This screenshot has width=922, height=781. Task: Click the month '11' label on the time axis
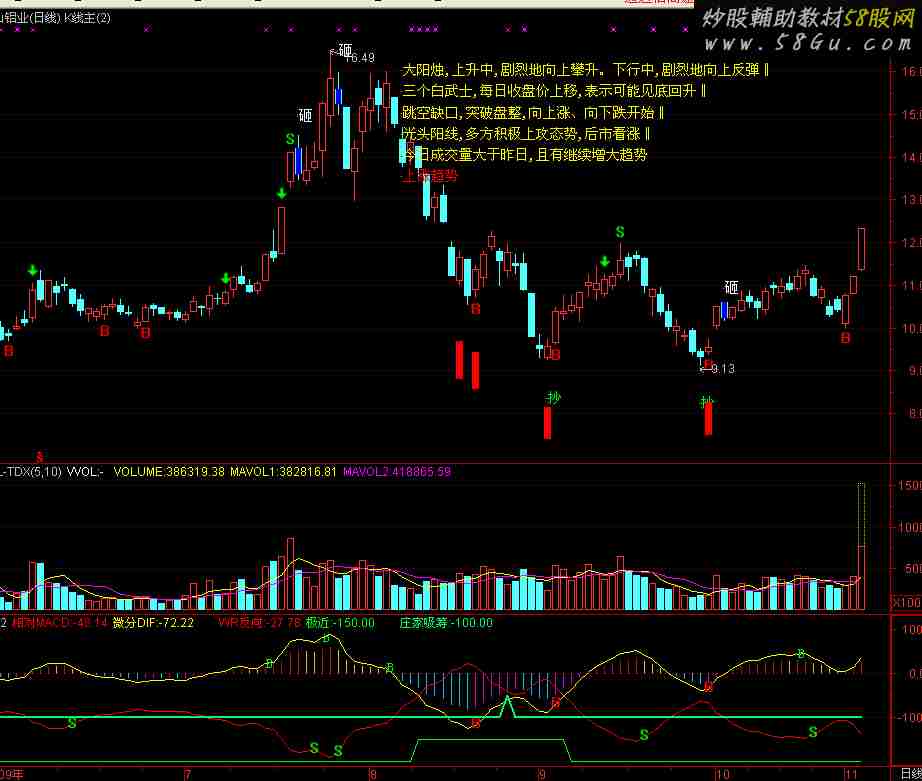coord(852,775)
